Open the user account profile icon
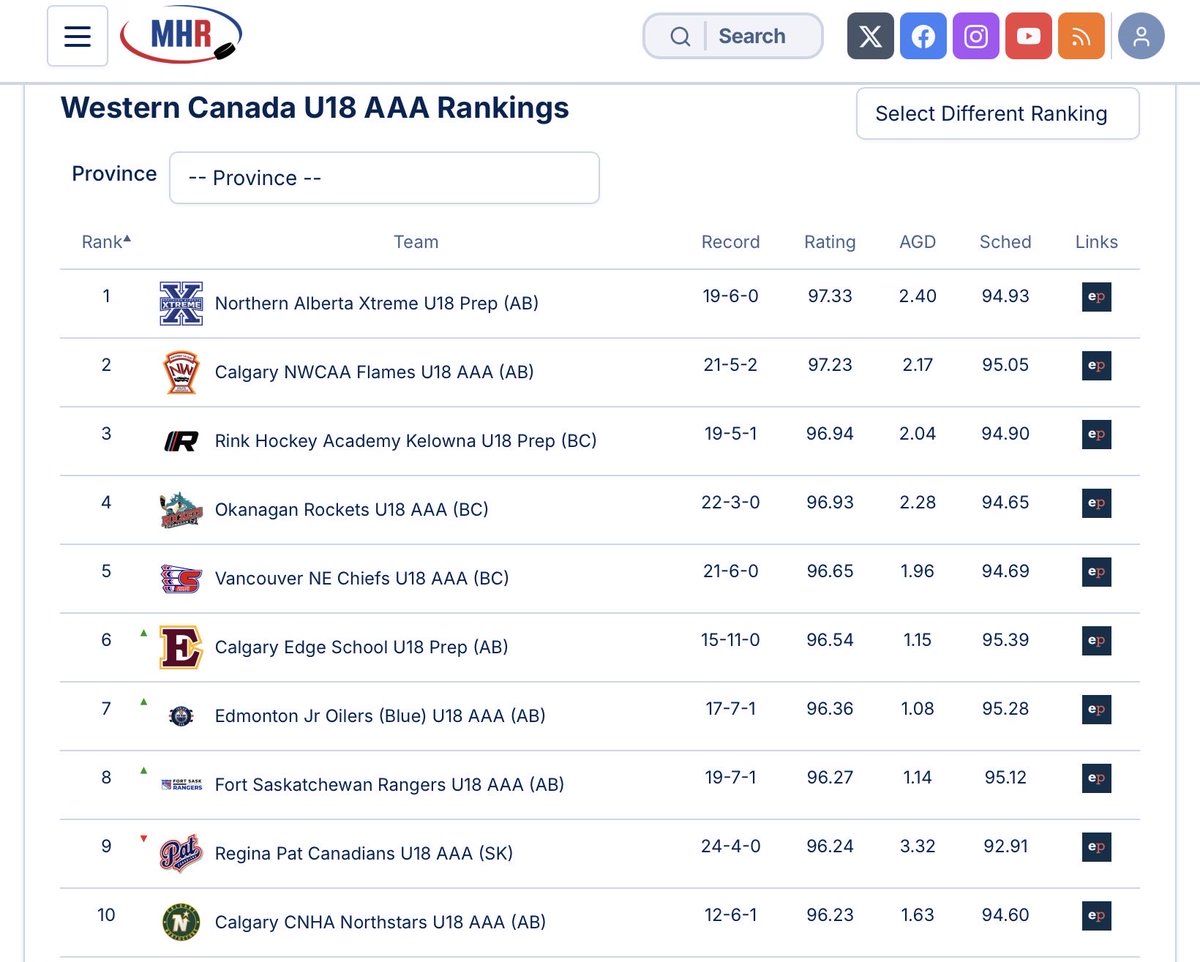 (x=1141, y=37)
